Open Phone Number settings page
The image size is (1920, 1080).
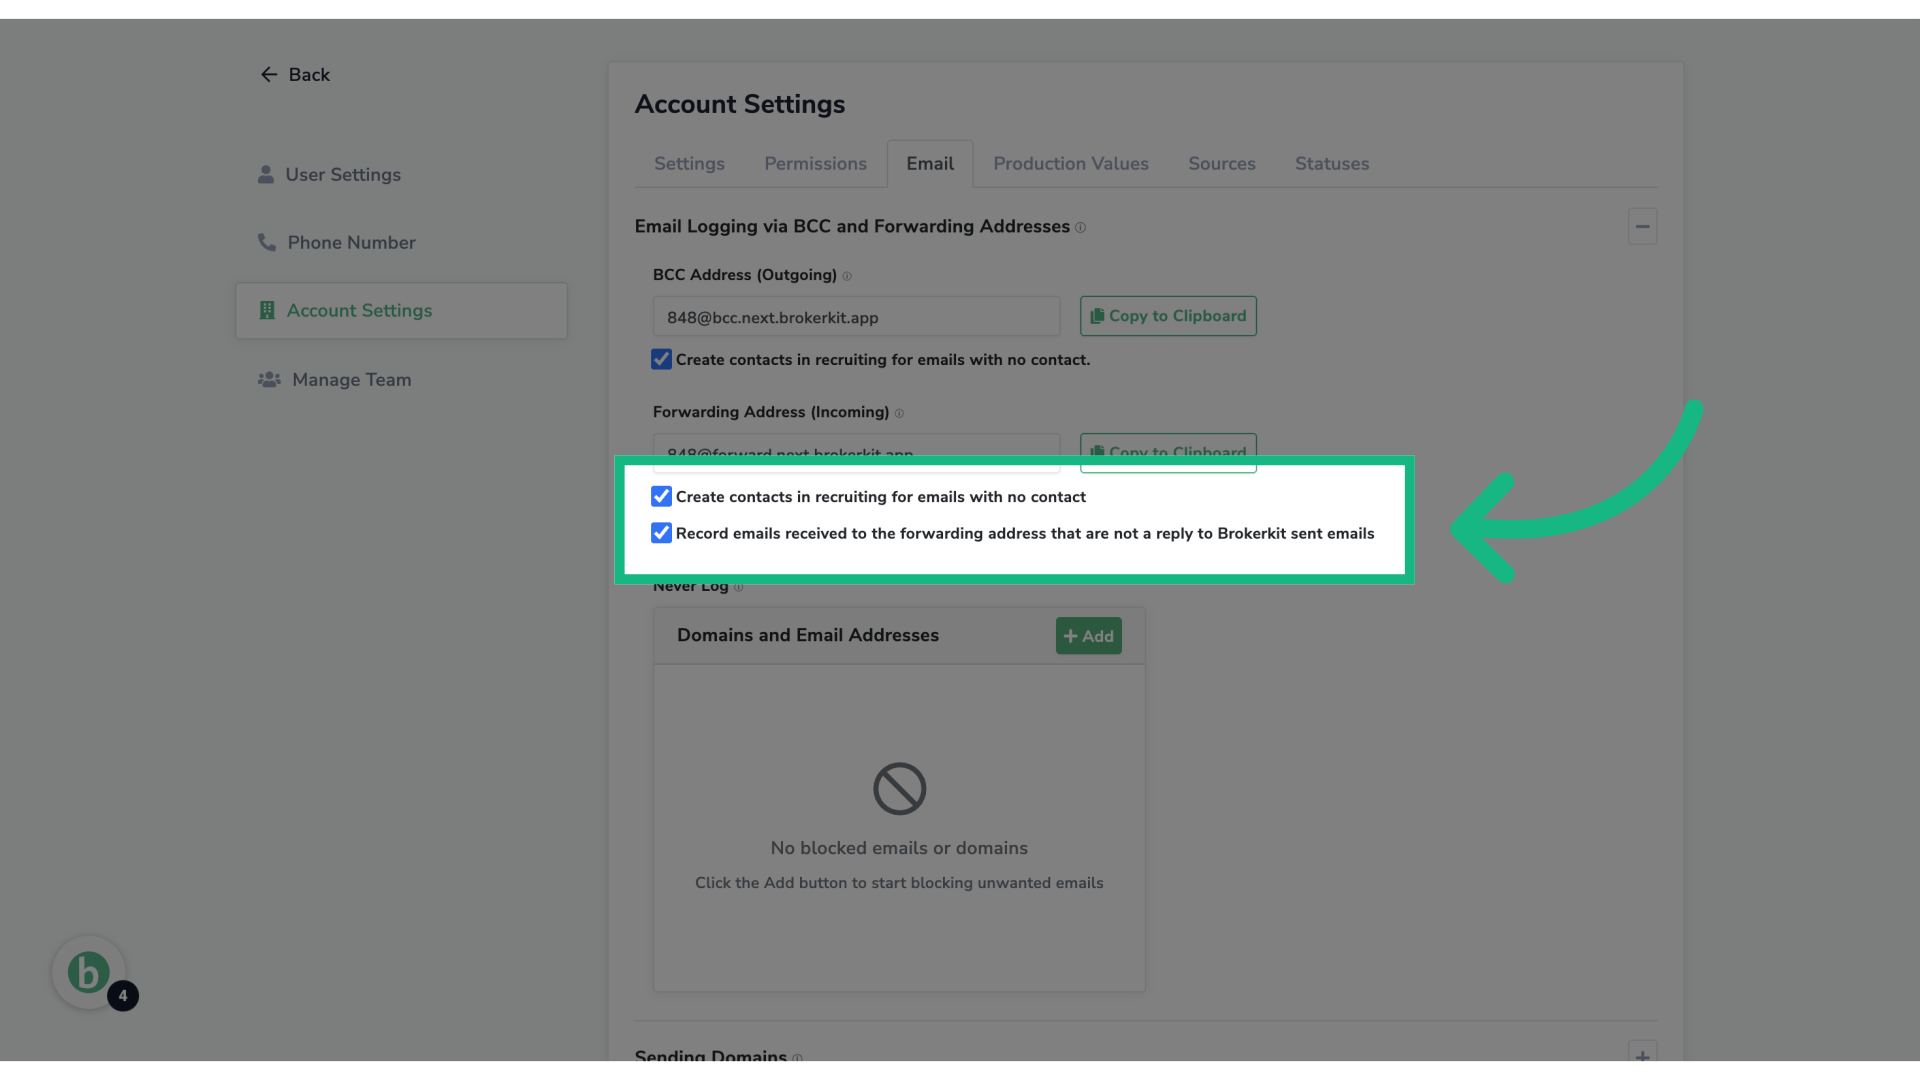pos(350,243)
